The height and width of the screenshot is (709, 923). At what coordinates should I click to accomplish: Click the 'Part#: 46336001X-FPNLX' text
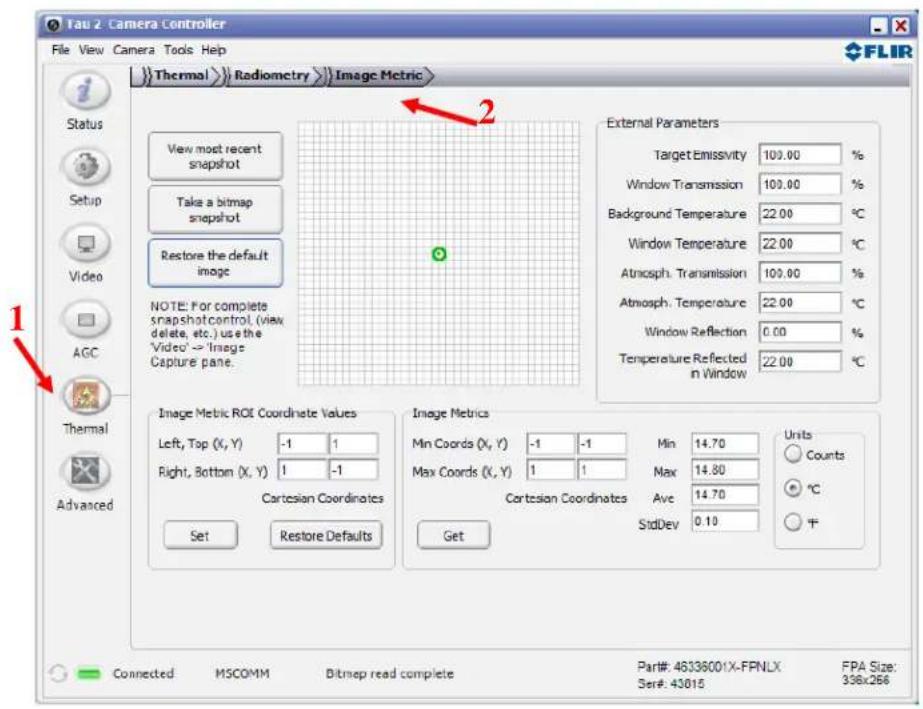709,667
